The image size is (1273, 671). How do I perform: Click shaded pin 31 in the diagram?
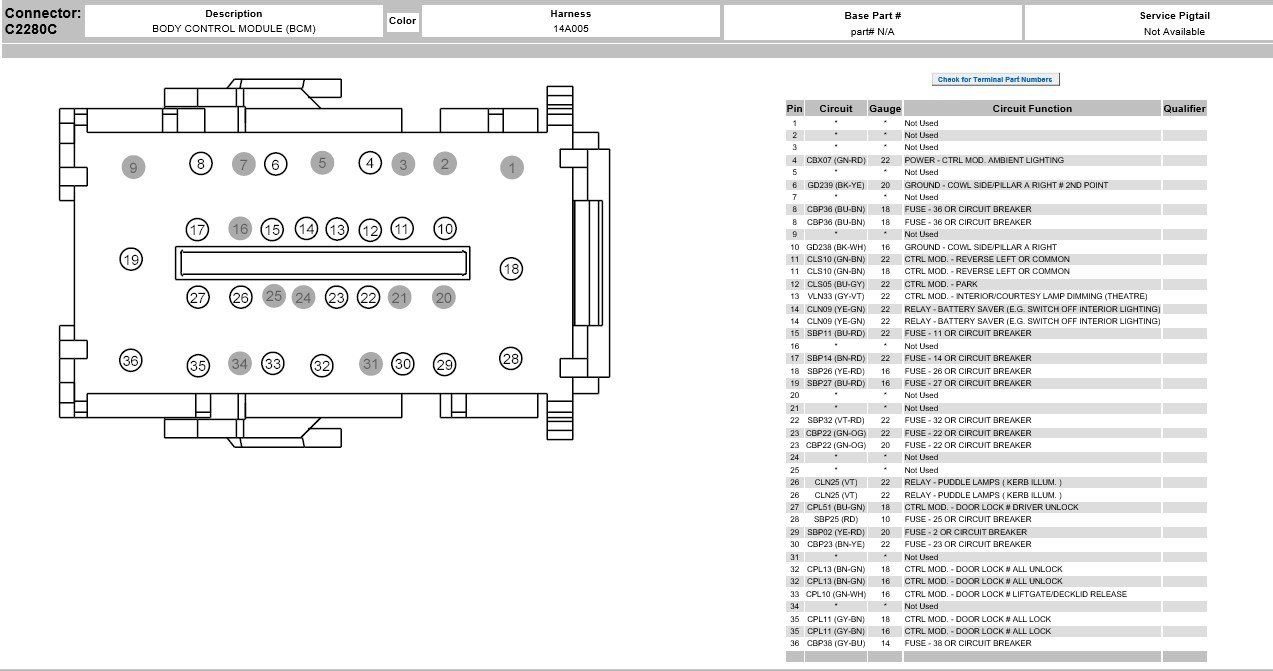click(371, 365)
